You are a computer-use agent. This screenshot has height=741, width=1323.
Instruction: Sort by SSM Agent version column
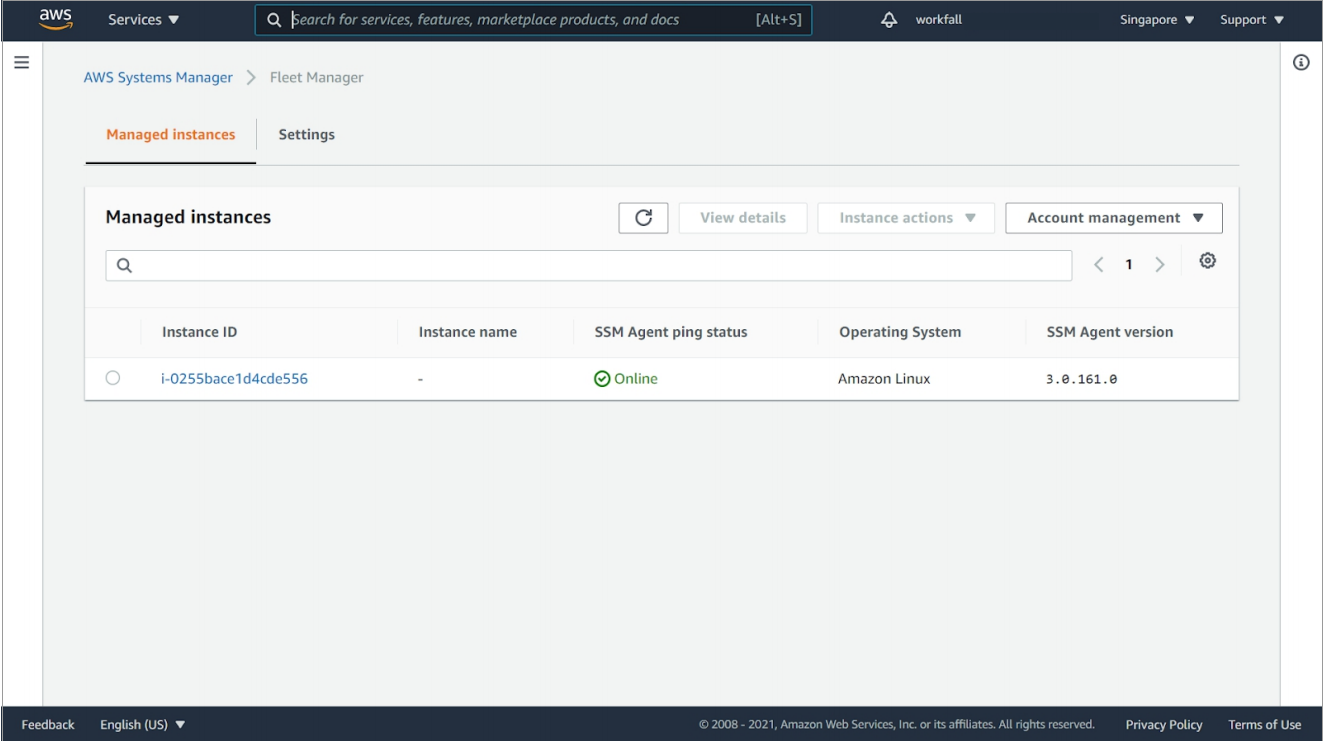[1110, 332]
